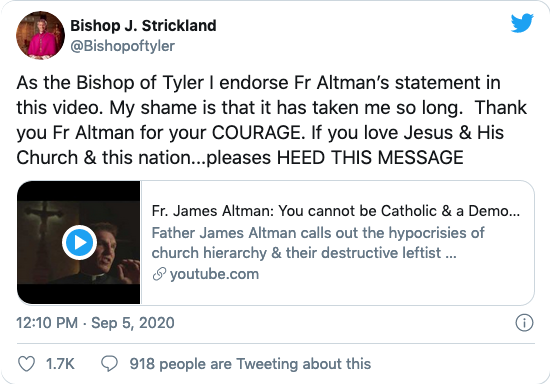Click the tweet text body

click(271, 120)
